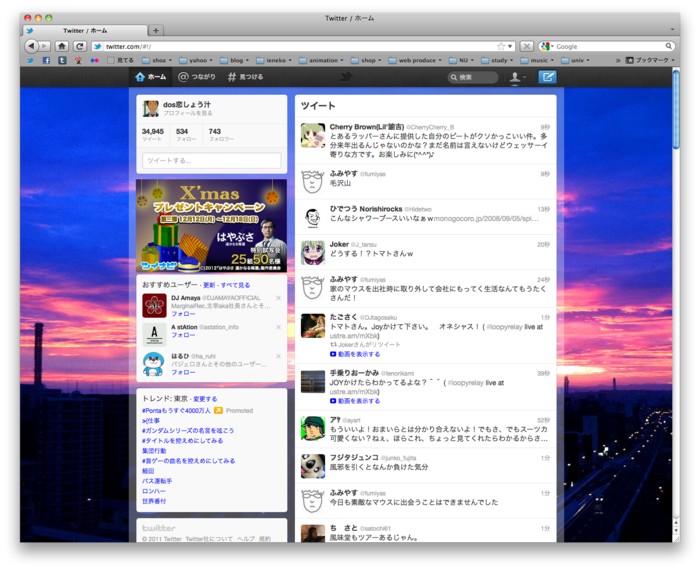Click たごさく's avatar photo

click(312, 325)
